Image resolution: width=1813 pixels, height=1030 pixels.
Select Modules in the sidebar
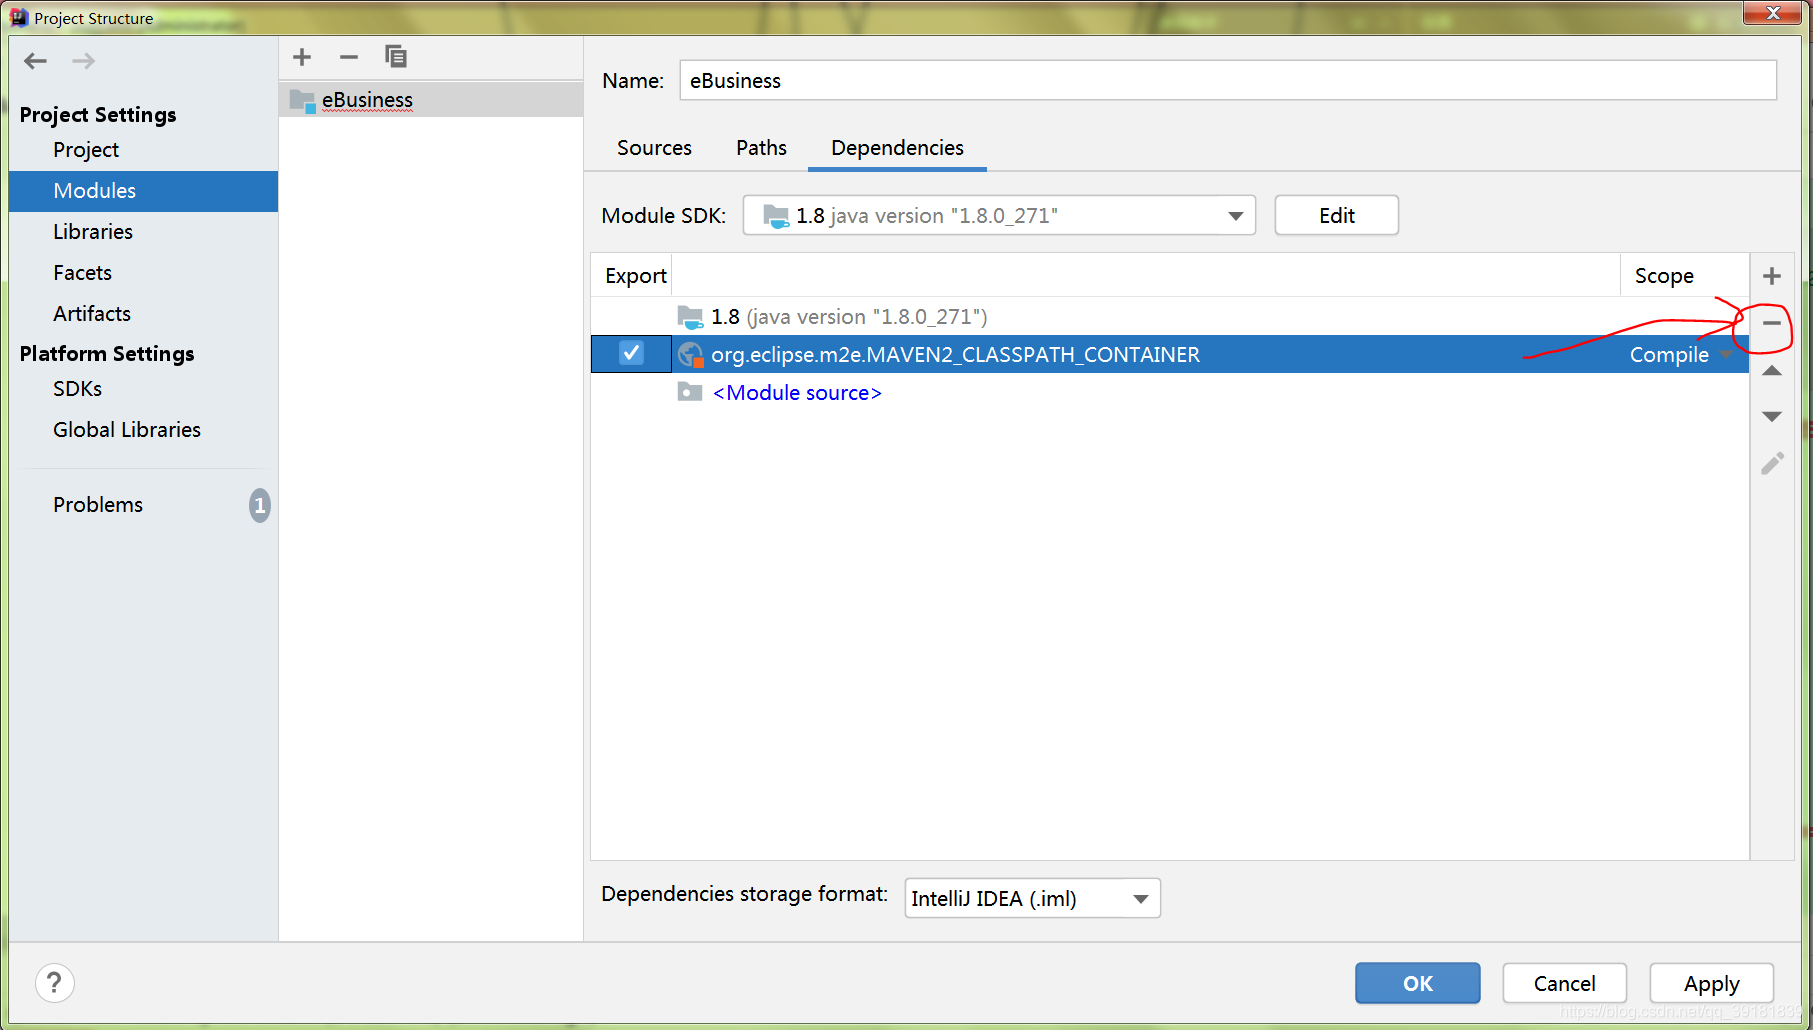[143, 191]
